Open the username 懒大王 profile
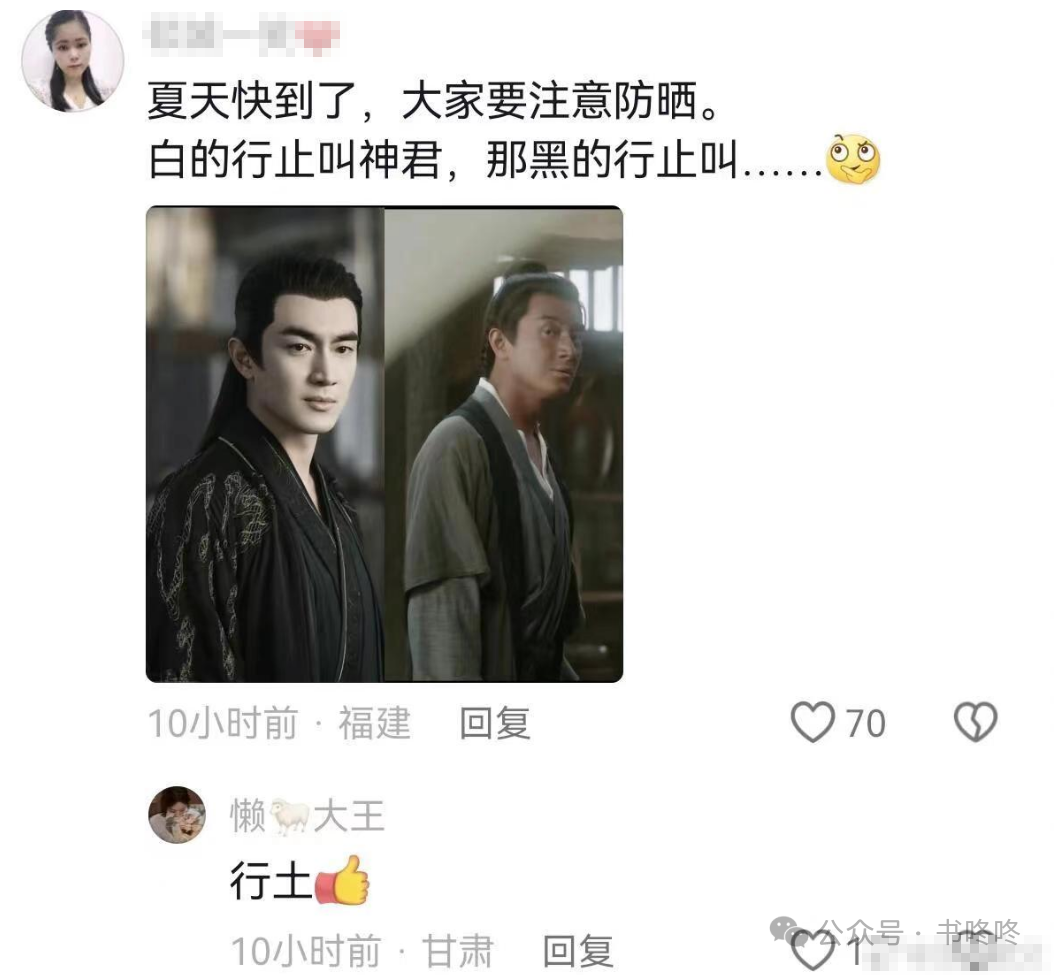The width and height of the screenshot is (1054, 975). 307,816
